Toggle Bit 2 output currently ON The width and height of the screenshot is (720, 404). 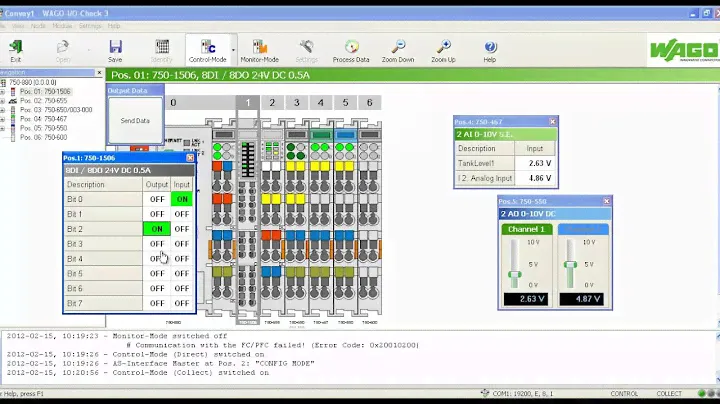tap(156, 229)
